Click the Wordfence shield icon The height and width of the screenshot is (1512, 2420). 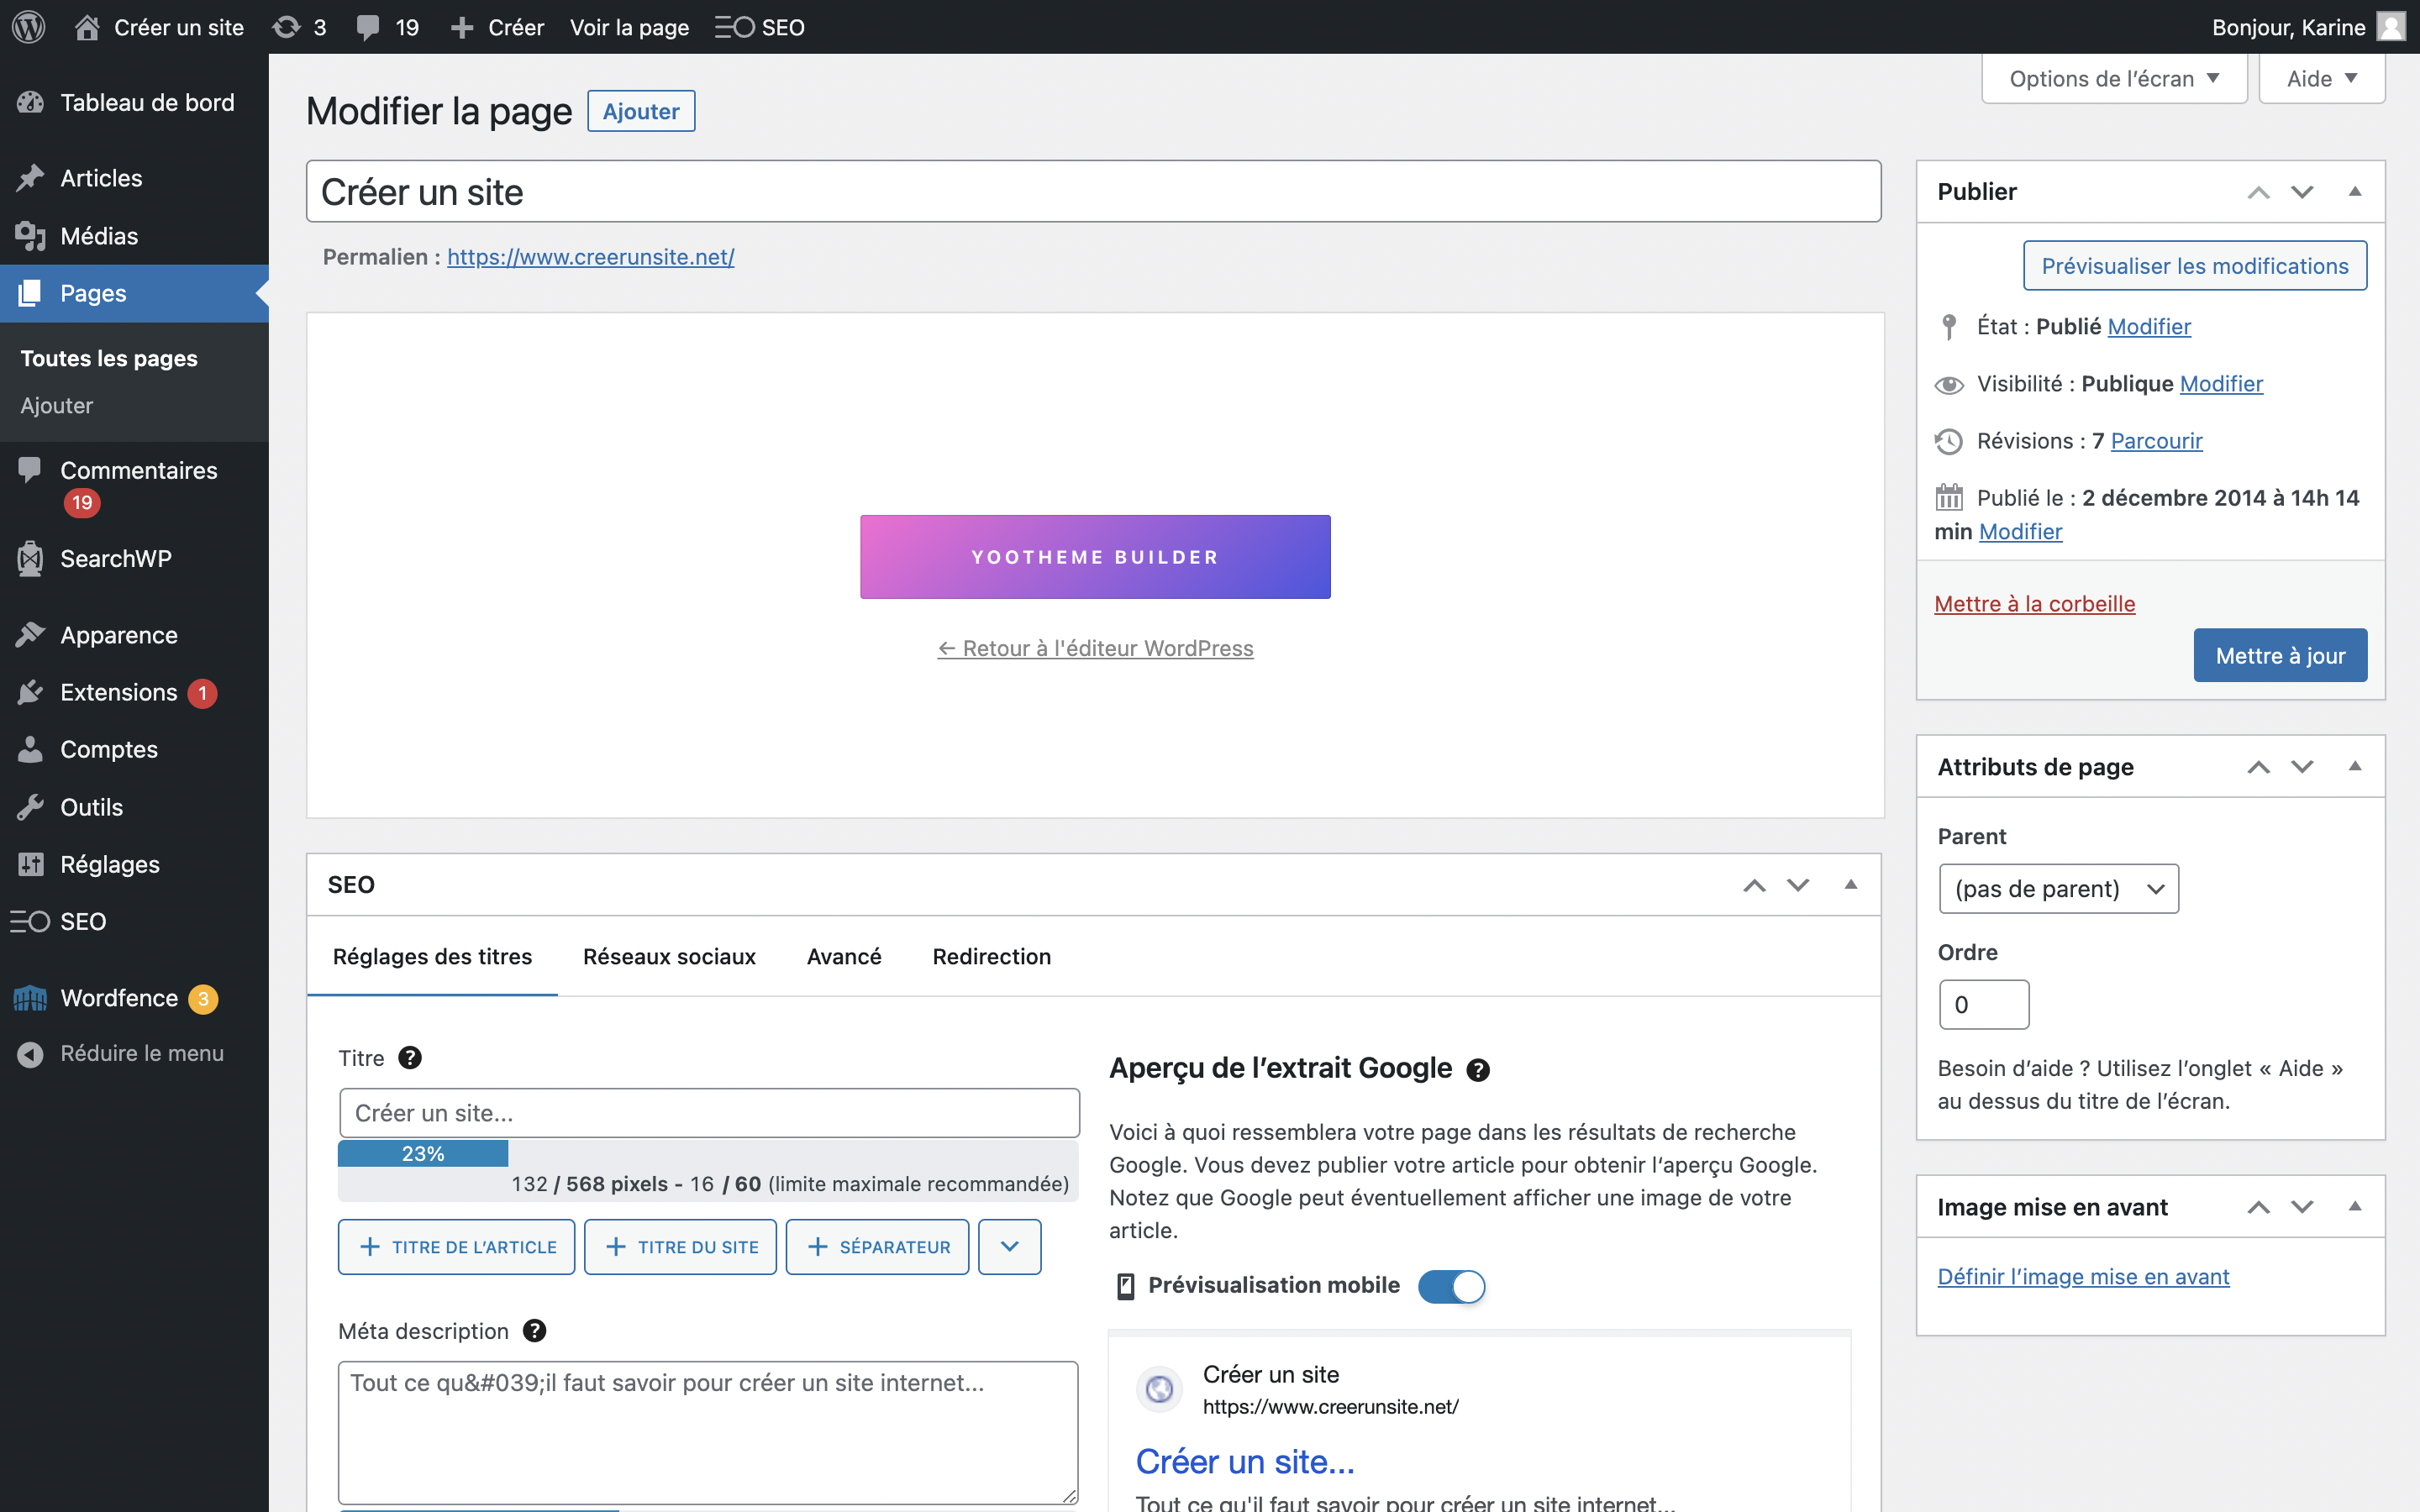(x=30, y=998)
